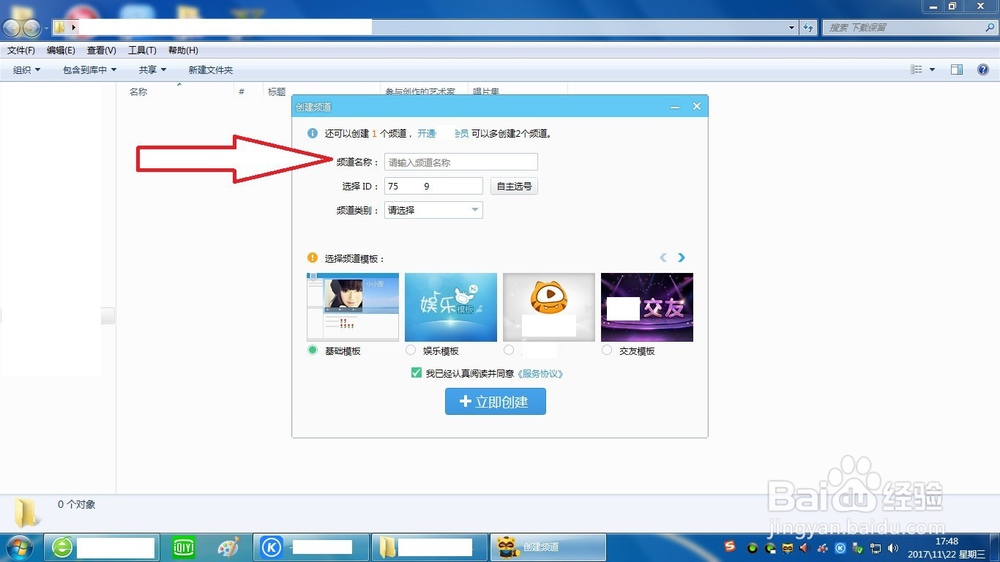Viewport: 1000px width, 562px height.
Task: Pick the 交友模板 thumbnail
Action: [x=647, y=307]
